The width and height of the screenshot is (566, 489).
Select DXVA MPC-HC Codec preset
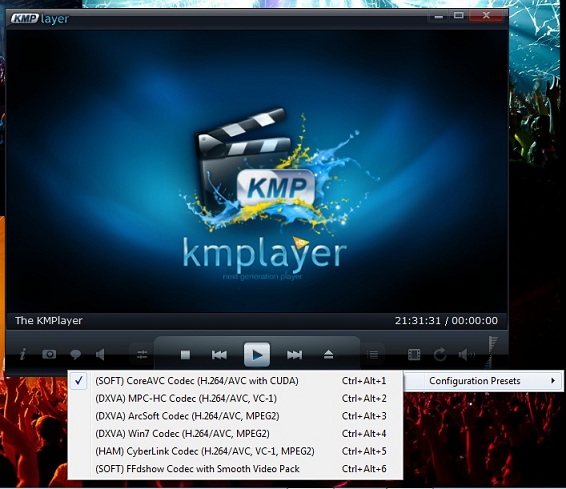(x=235, y=398)
